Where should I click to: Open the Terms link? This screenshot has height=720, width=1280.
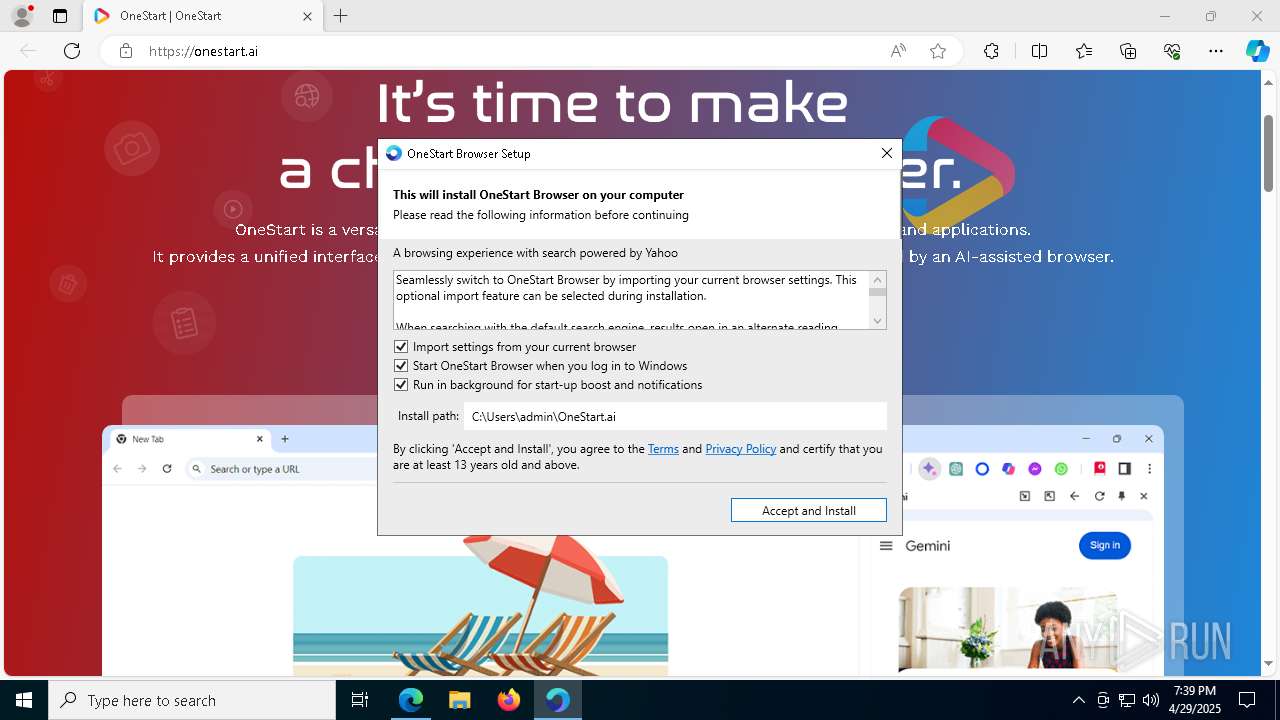(x=663, y=449)
